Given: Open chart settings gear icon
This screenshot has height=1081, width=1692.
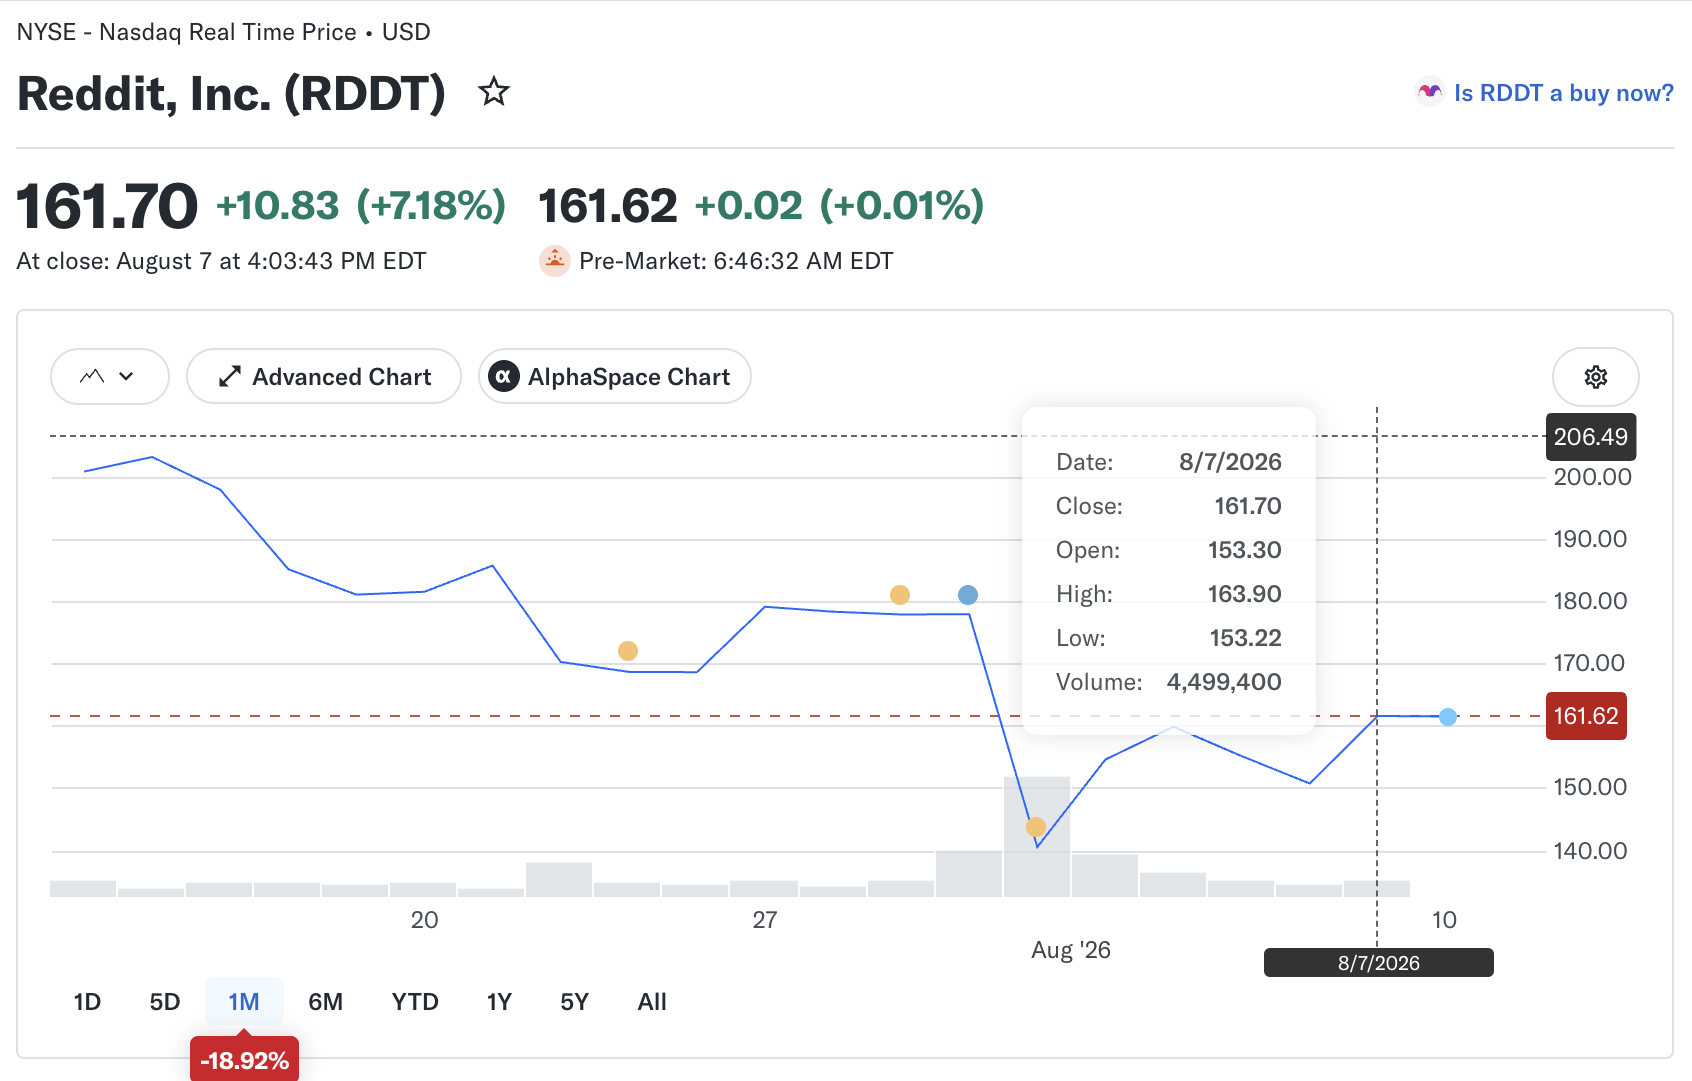Looking at the screenshot, I should [1595, 377].
